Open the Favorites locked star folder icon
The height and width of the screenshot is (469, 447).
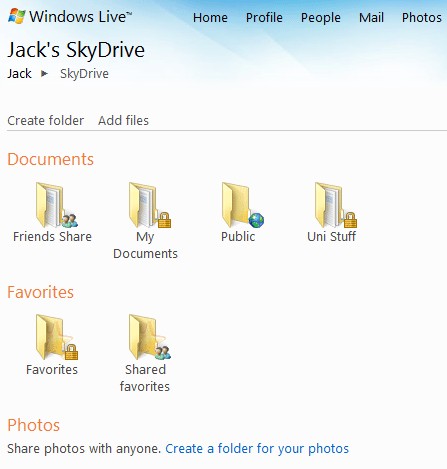click(x=57, y=337)
